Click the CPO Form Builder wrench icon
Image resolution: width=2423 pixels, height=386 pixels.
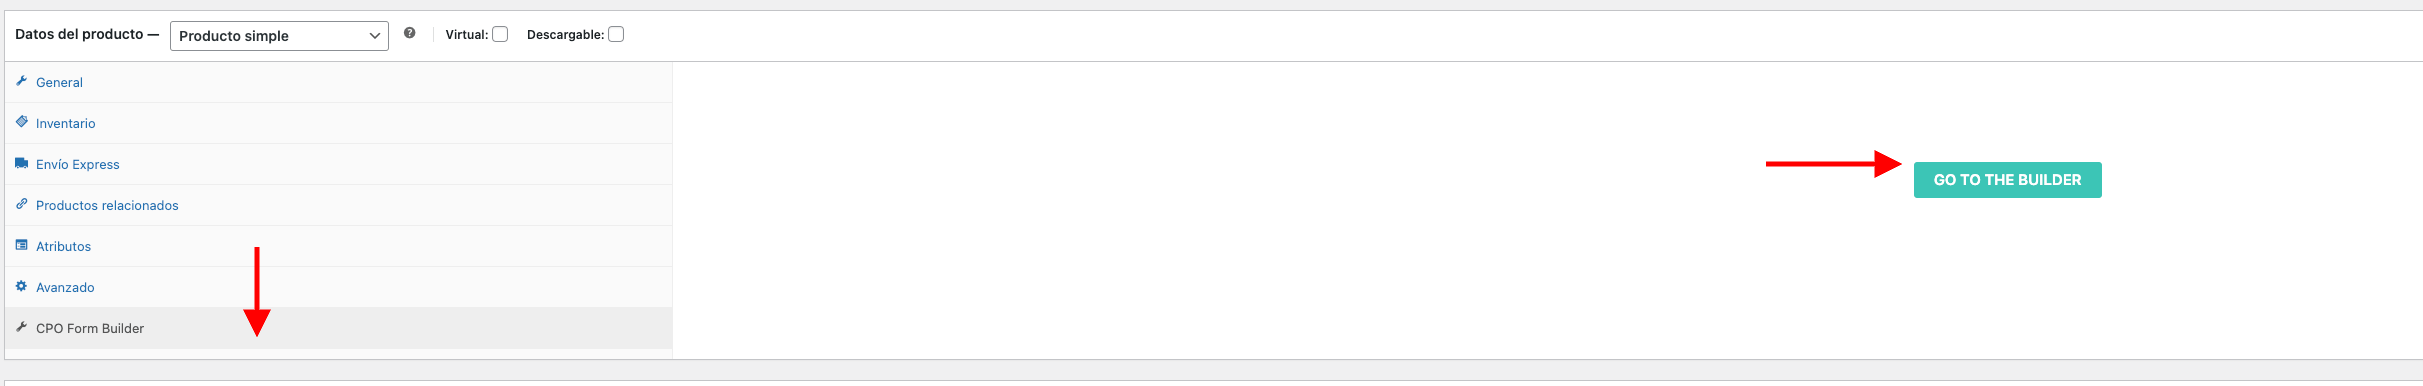click(21, 327)
